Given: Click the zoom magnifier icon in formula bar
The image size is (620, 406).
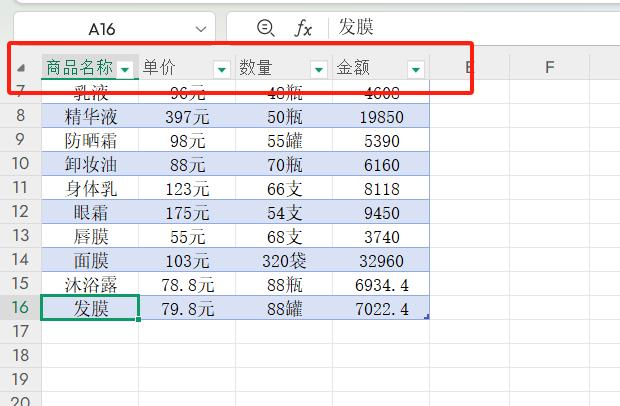Looking at the screenshot, I should coord(265,28).
